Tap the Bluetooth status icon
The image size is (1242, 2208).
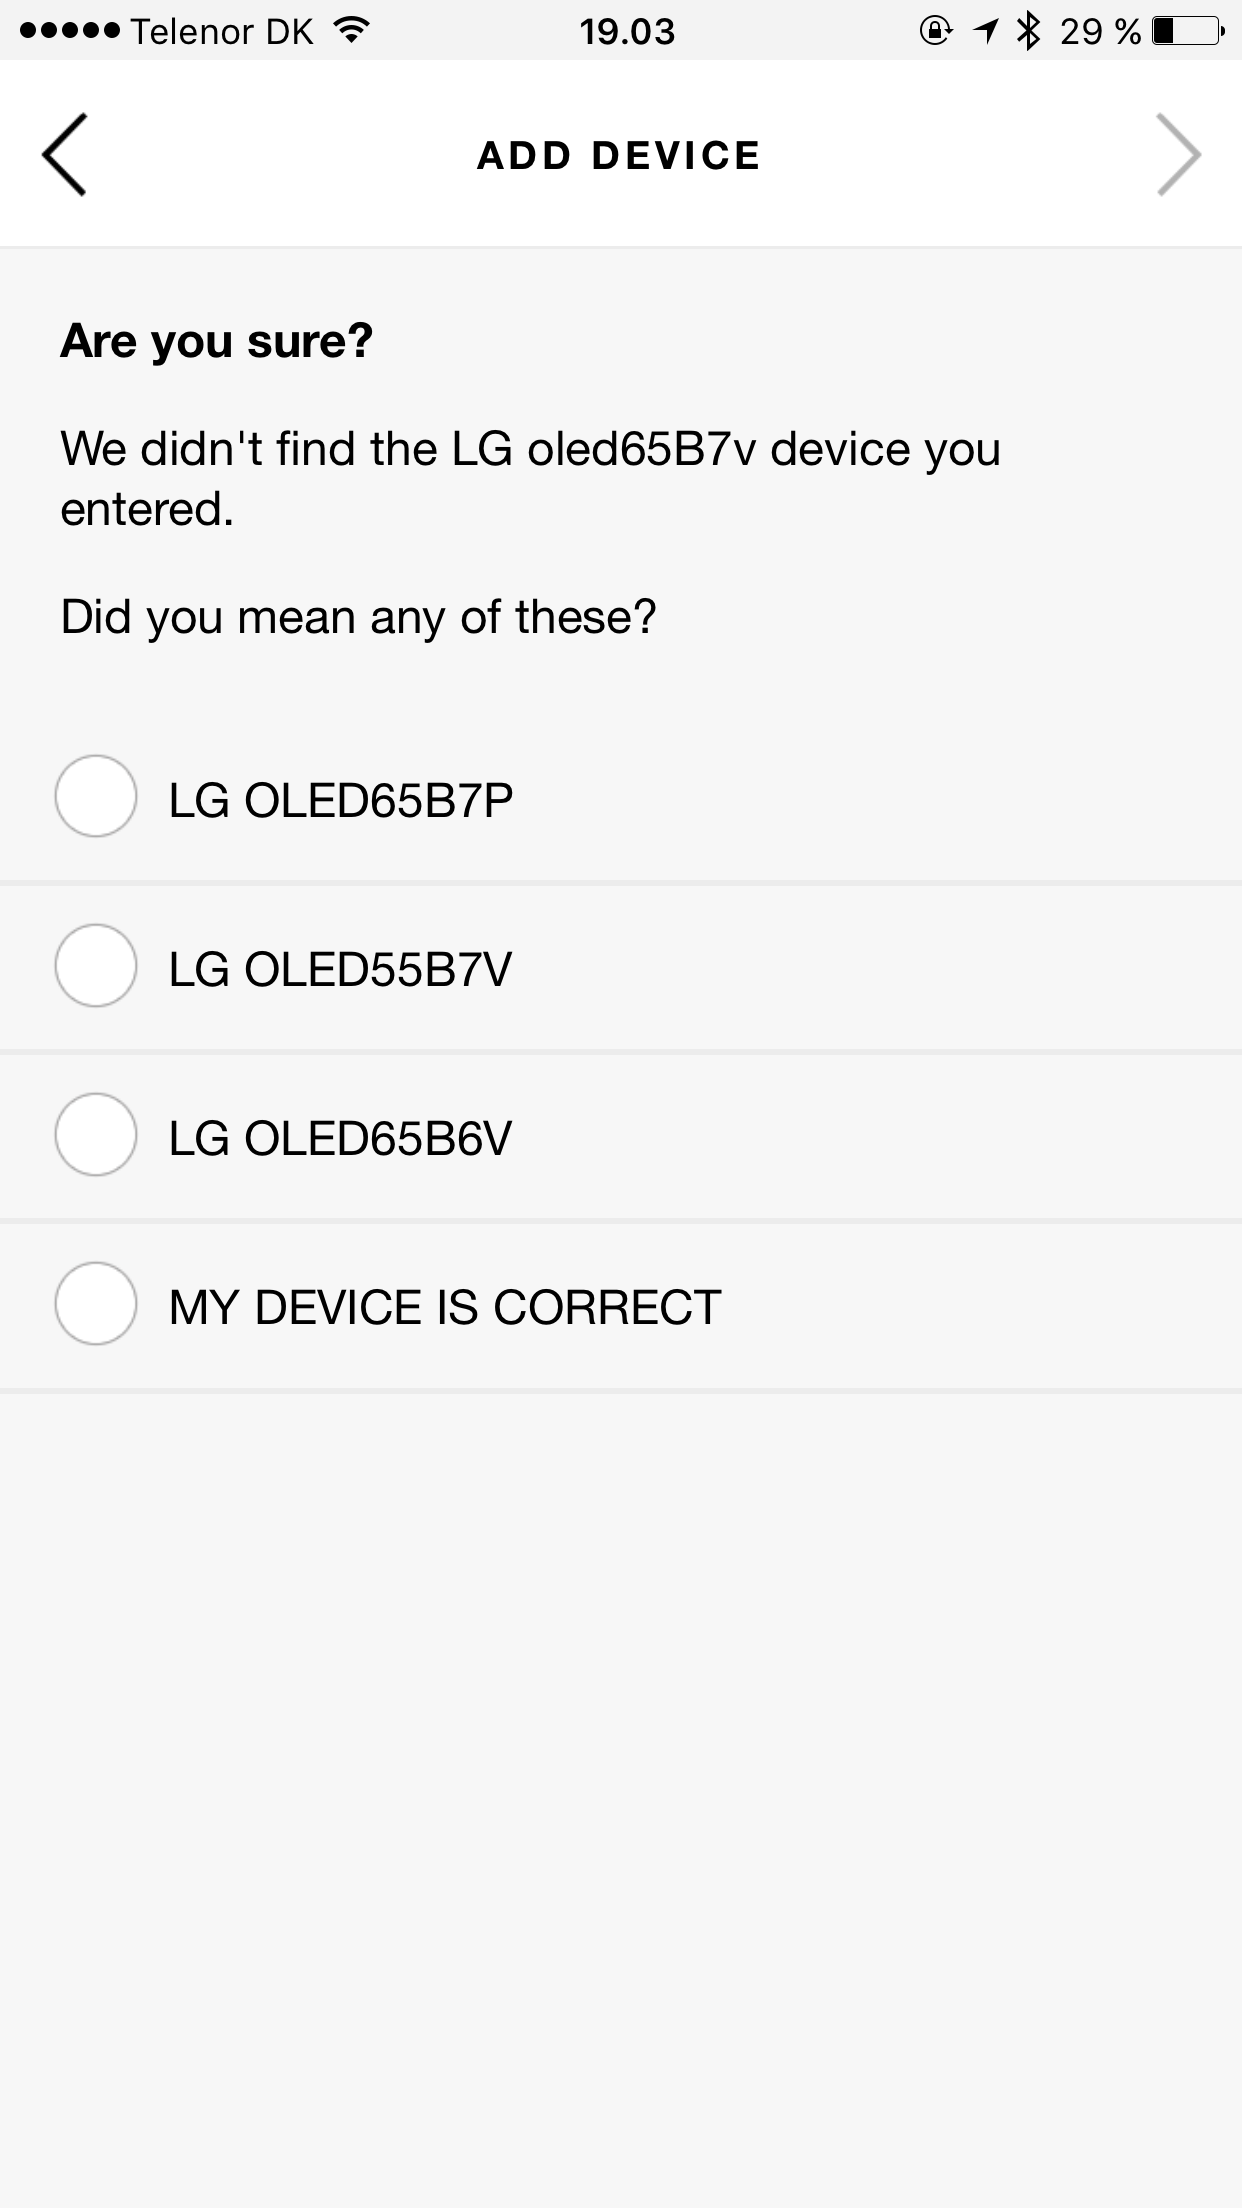tap(1028, 31)
